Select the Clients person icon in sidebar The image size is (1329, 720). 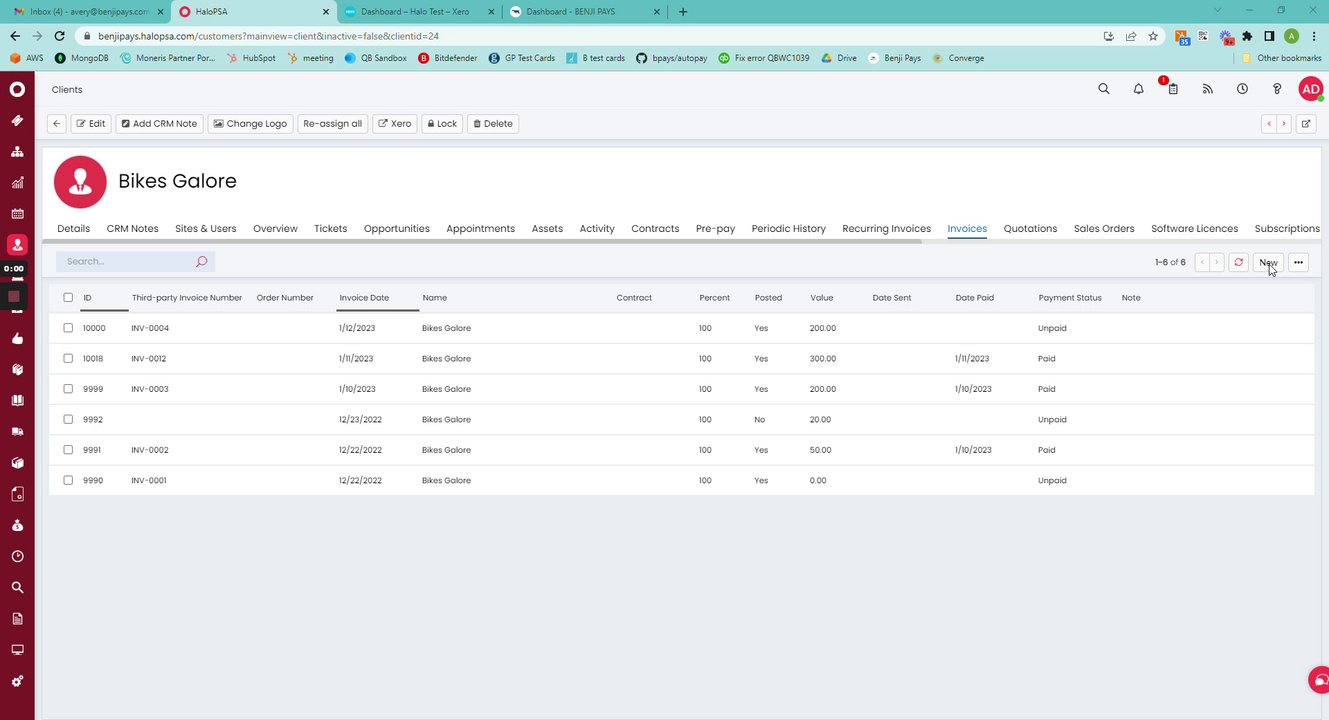17,244
